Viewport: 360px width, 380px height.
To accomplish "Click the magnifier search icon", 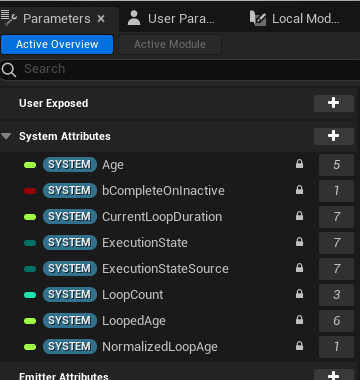I will pyautogui.click(x=8, y=70).
